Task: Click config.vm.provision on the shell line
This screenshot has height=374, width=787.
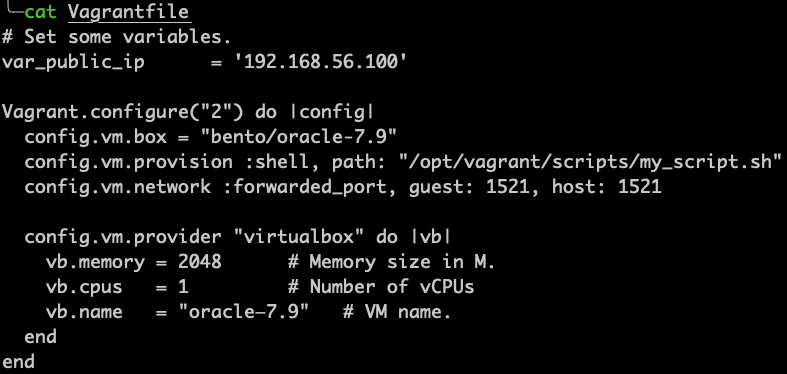Action: (x=128, y=162)
